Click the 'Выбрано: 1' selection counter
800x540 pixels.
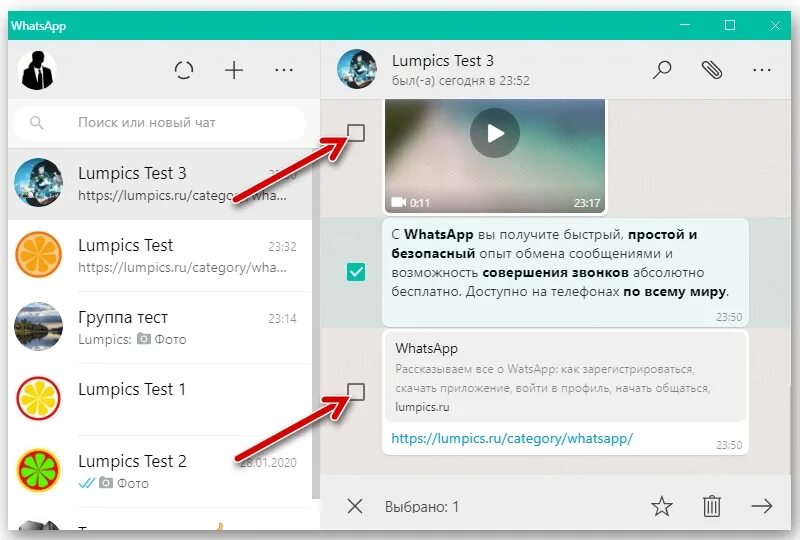point(421,507)
